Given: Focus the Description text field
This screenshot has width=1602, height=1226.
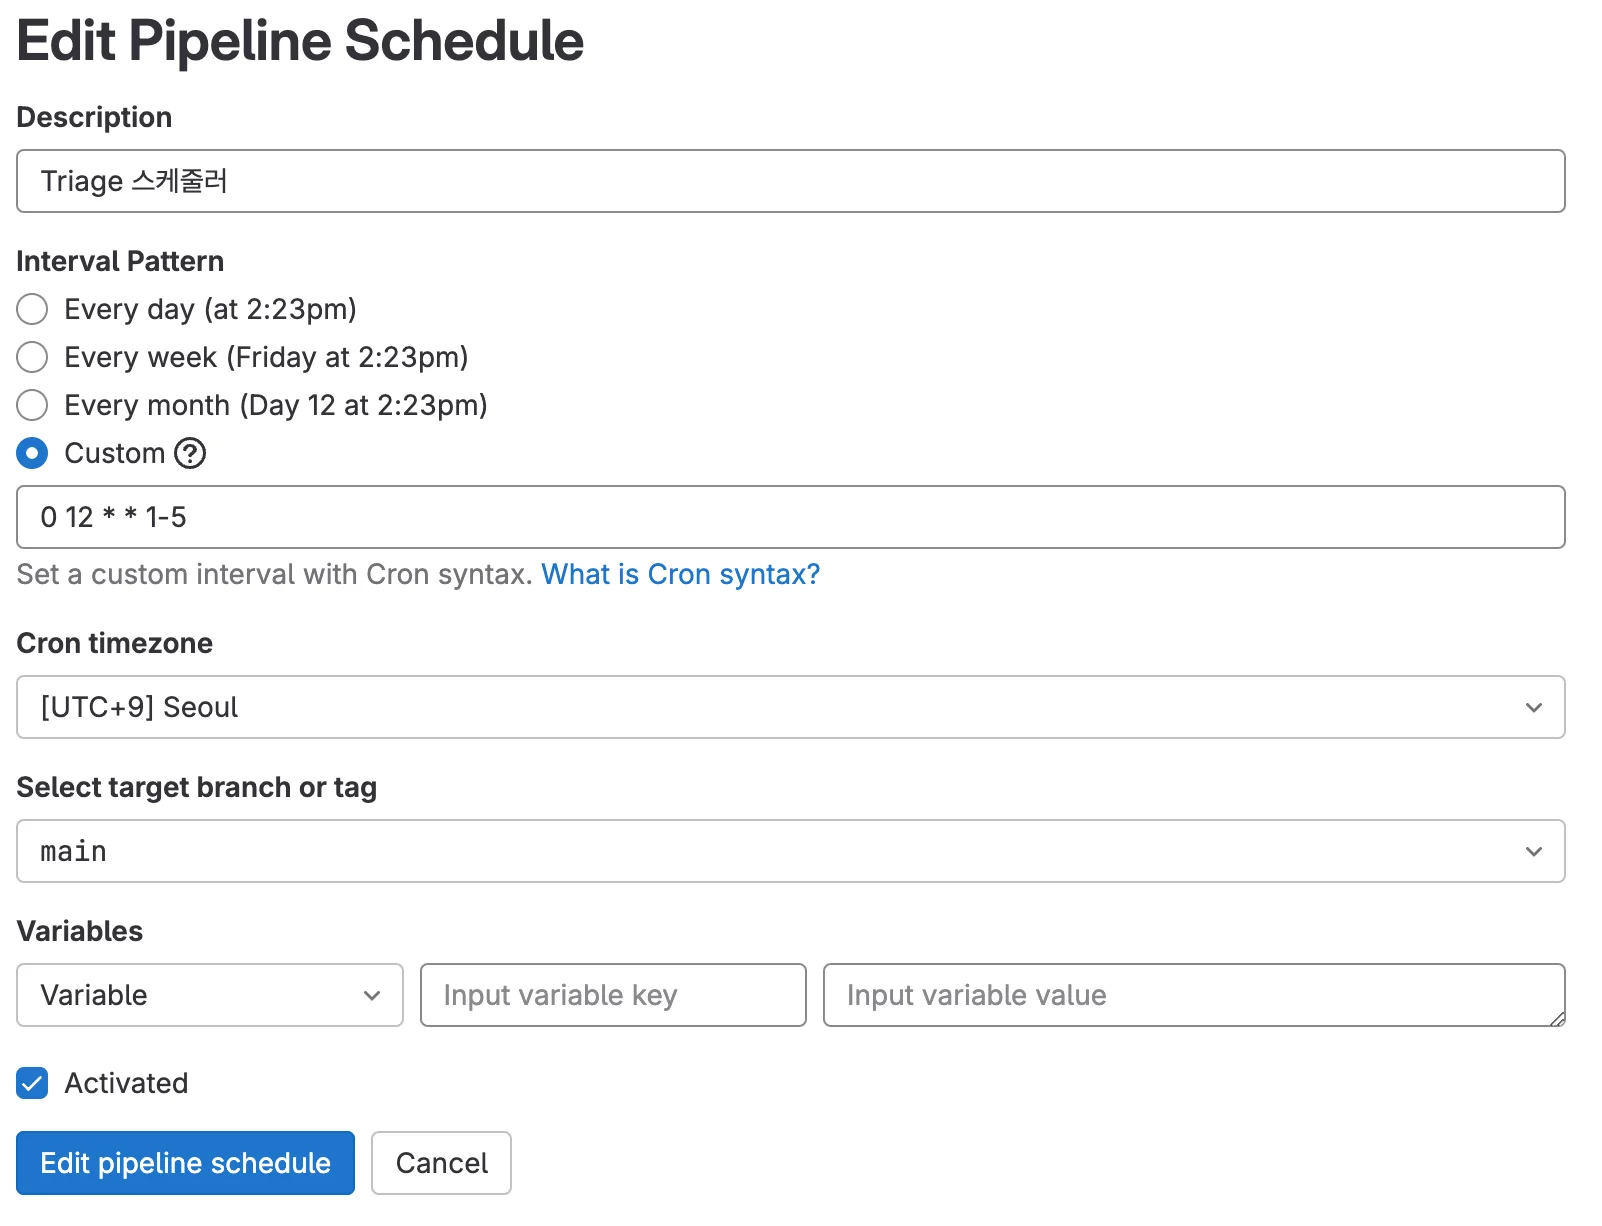Looking at the screenshot, I should coord(790,181).
